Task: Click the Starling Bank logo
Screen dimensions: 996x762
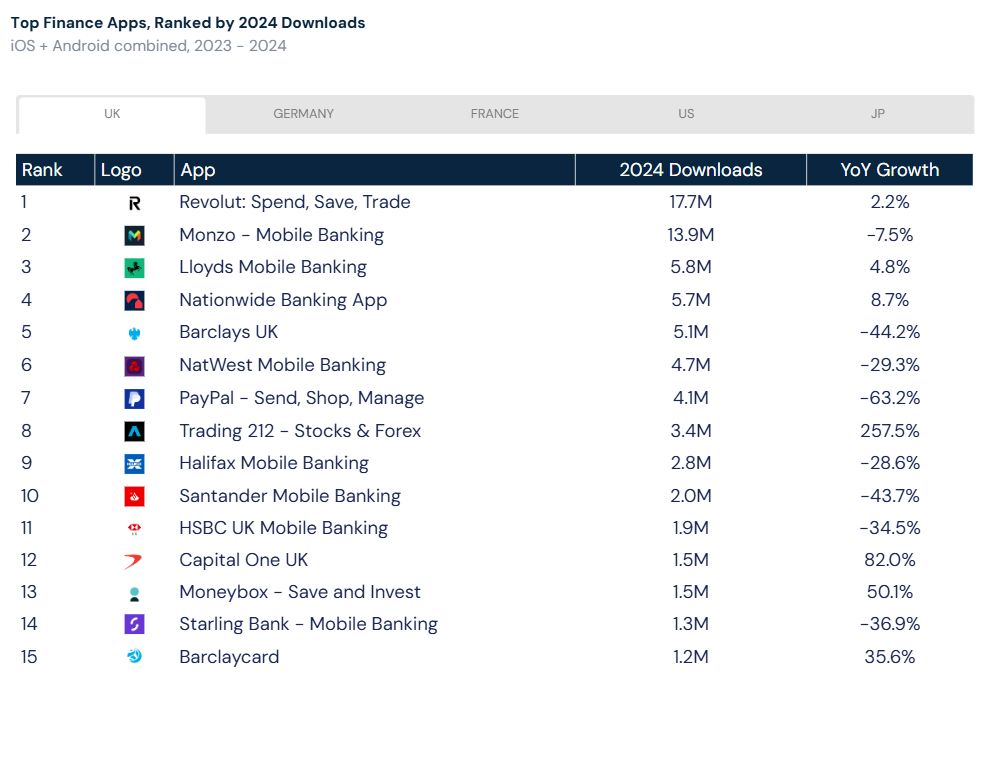Action: click(134, 624)
